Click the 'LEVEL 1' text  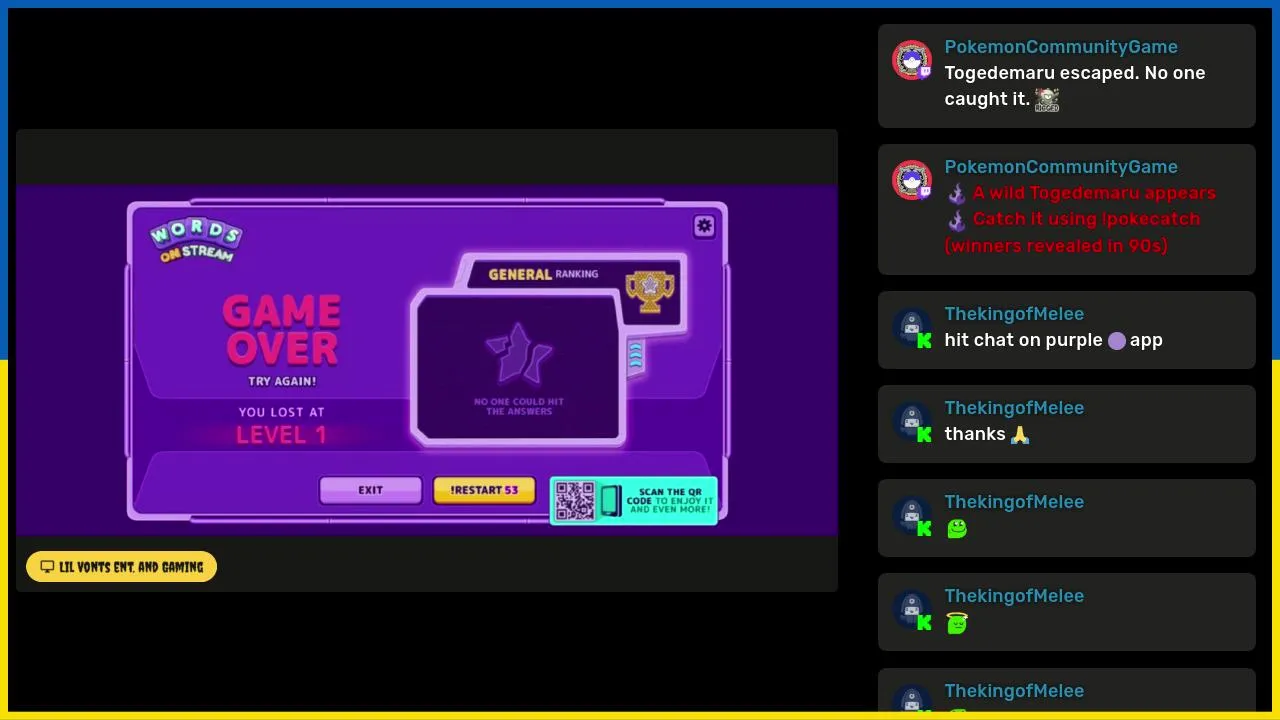coord(281,435)
